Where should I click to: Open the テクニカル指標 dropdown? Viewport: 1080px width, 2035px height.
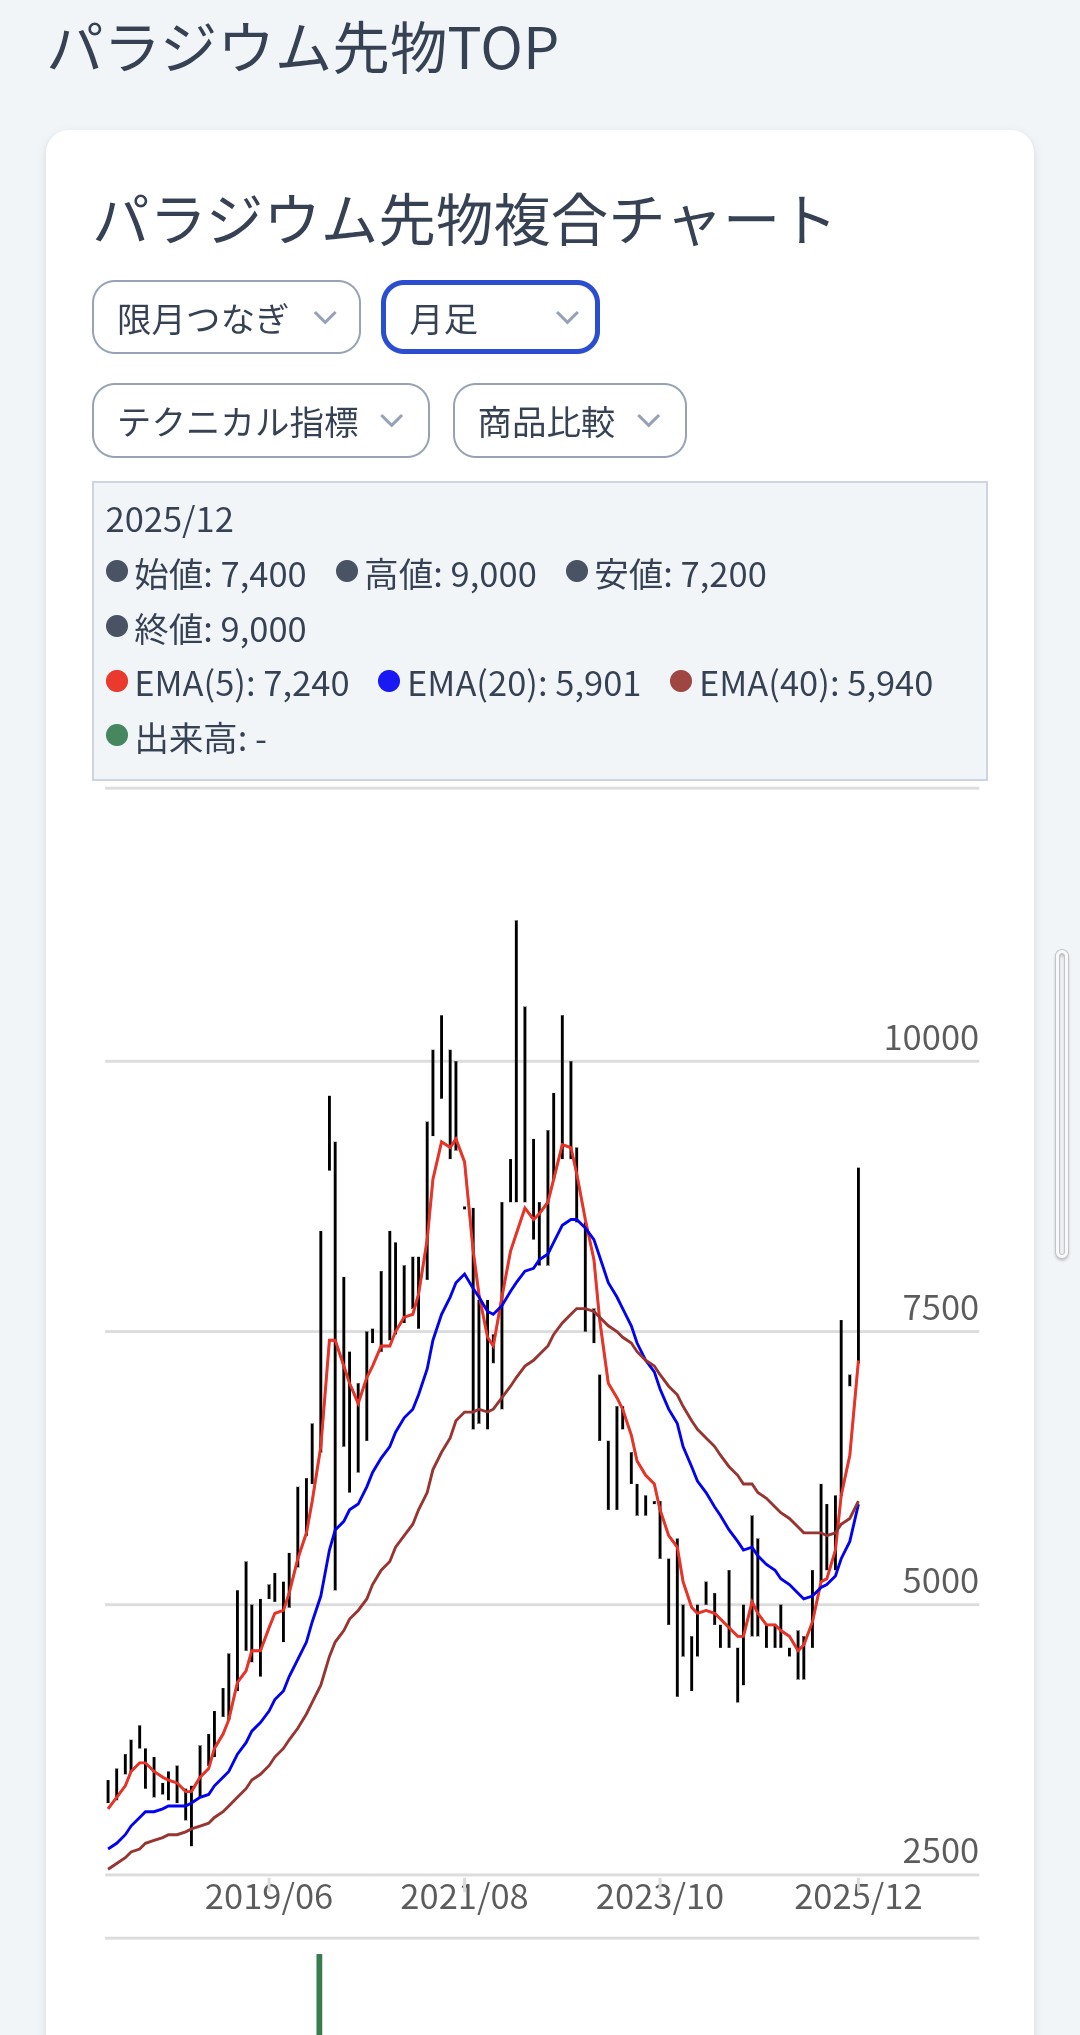[260, 421]
